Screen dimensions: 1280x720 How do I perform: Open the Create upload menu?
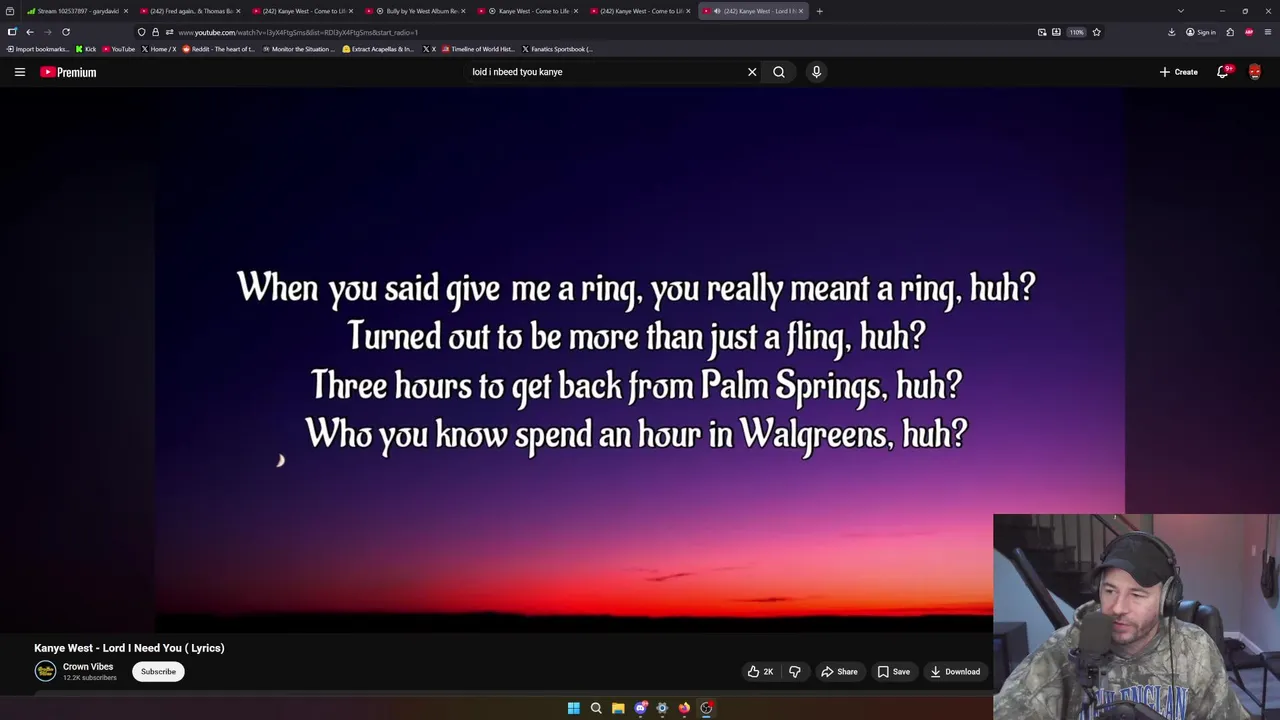click(x=1178, y=72)
